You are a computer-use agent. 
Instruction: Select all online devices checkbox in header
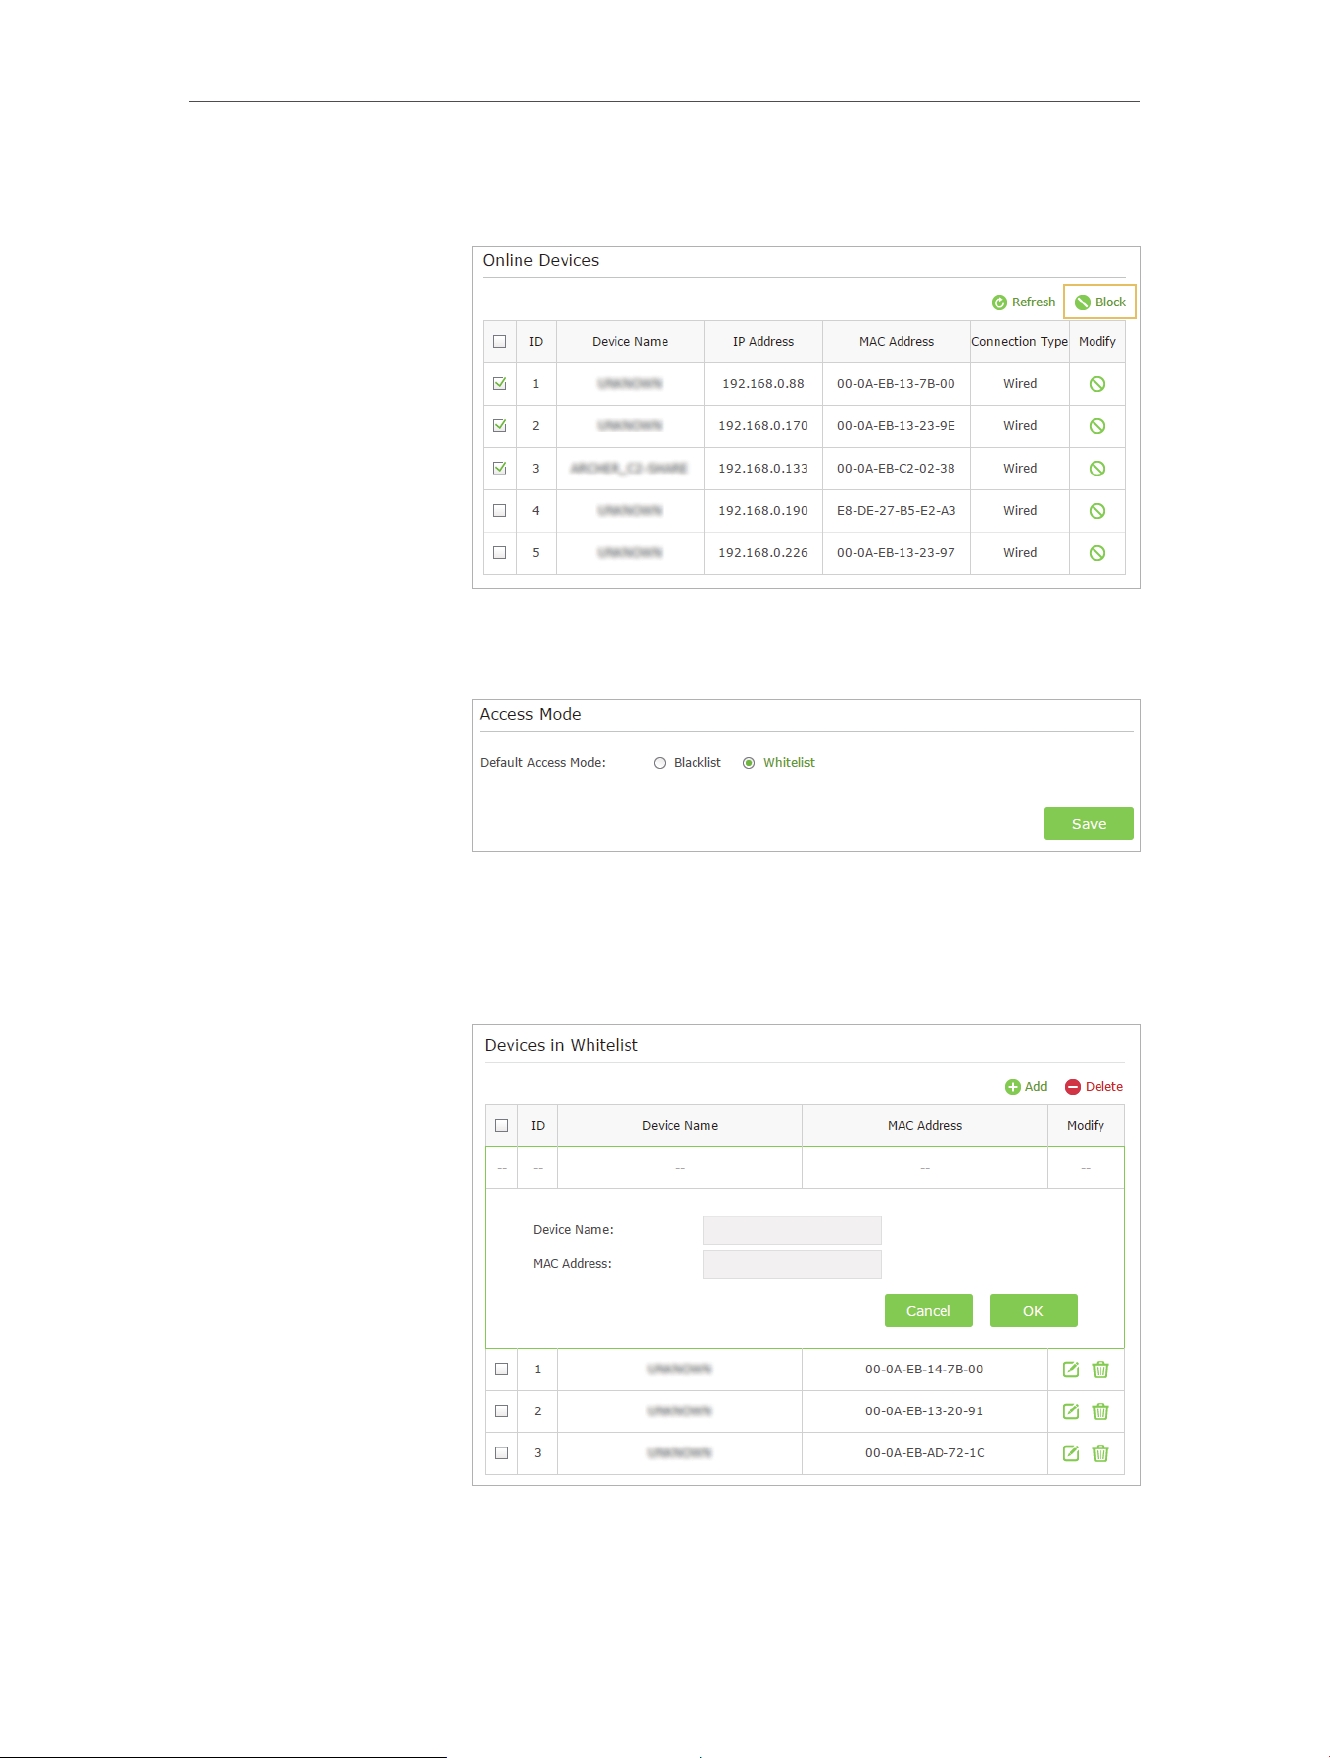(x=500, y=342)
